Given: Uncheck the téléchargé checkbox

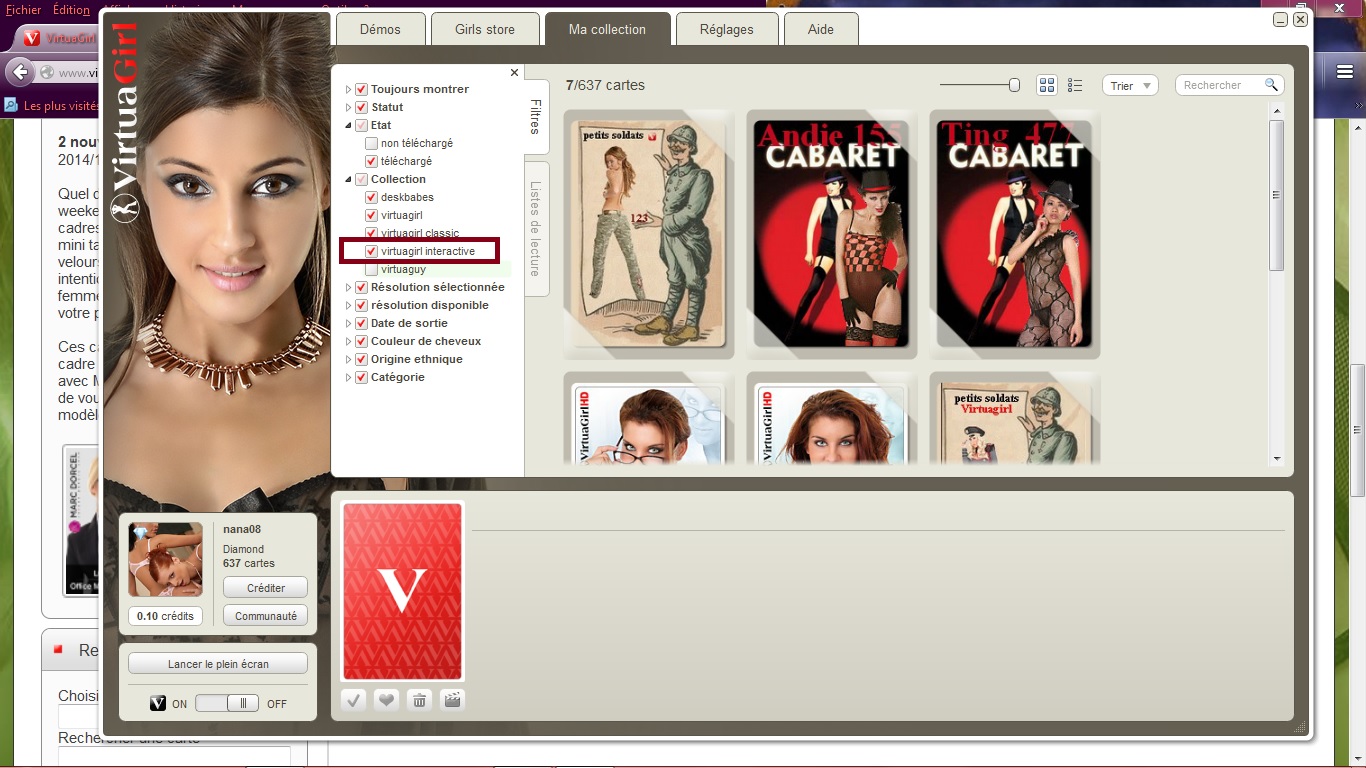Looking at the screenshot, I should tap(372, 161).
